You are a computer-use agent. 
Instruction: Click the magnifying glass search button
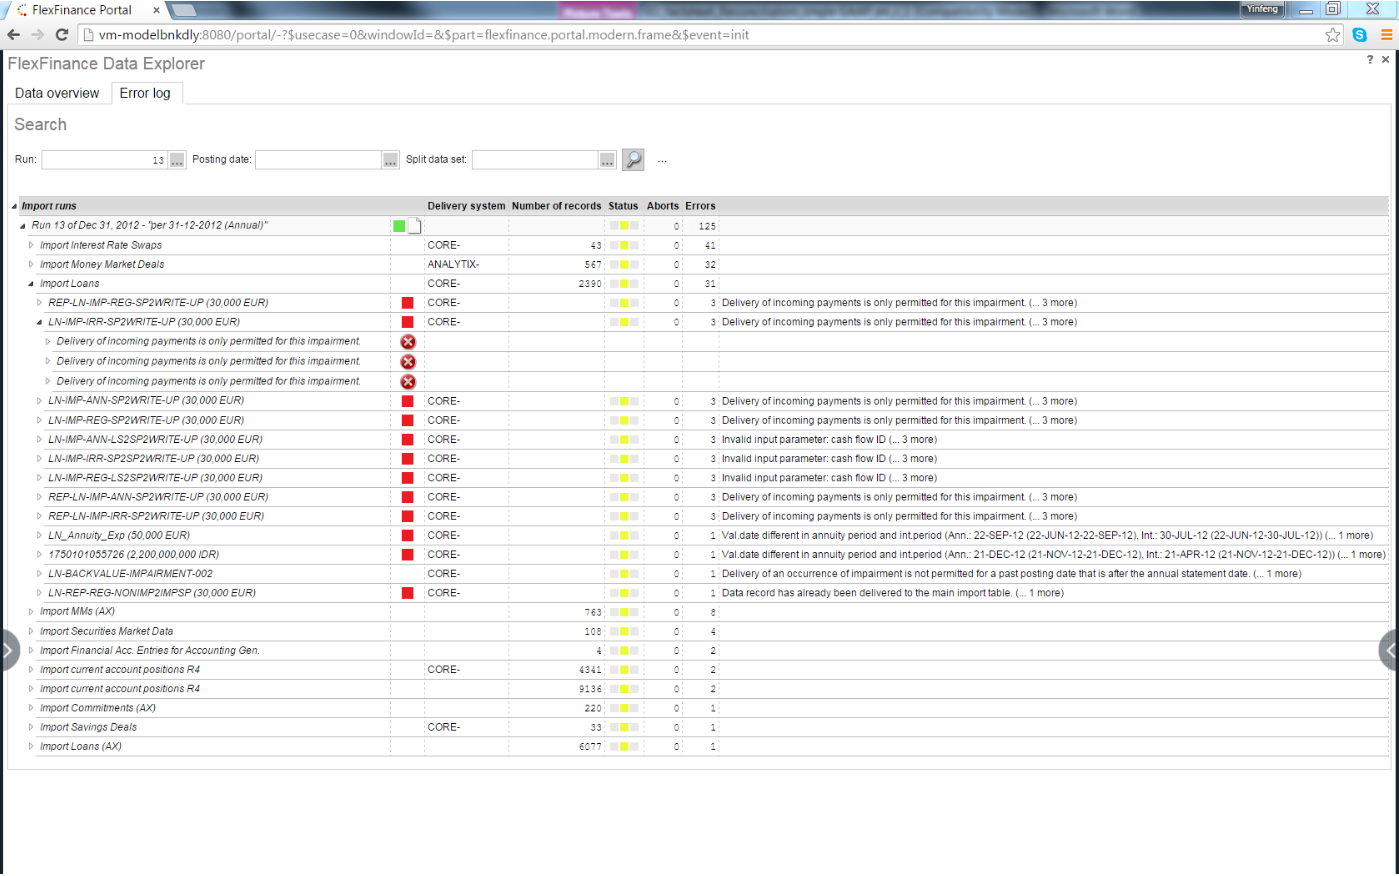(633, 160)
